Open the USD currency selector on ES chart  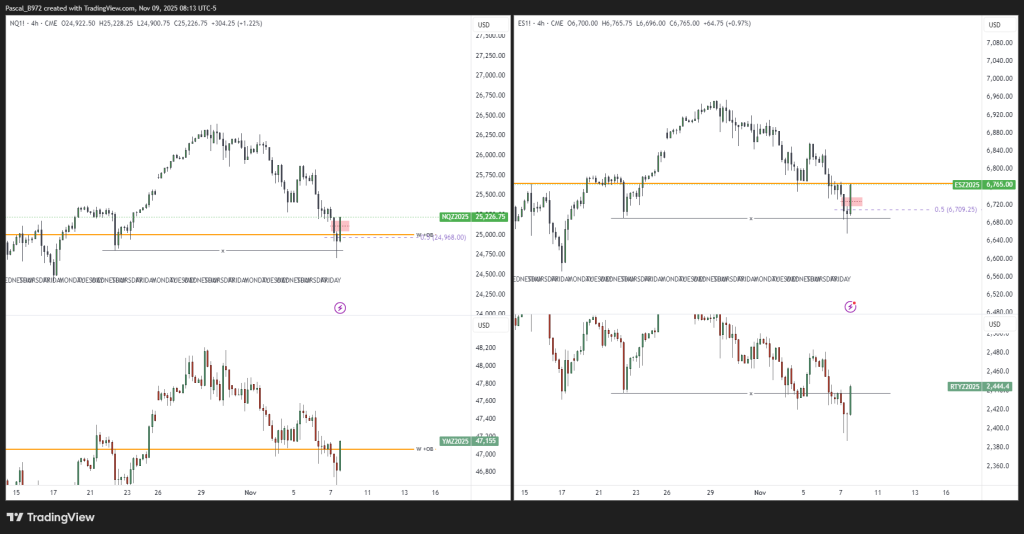(994, 24)
